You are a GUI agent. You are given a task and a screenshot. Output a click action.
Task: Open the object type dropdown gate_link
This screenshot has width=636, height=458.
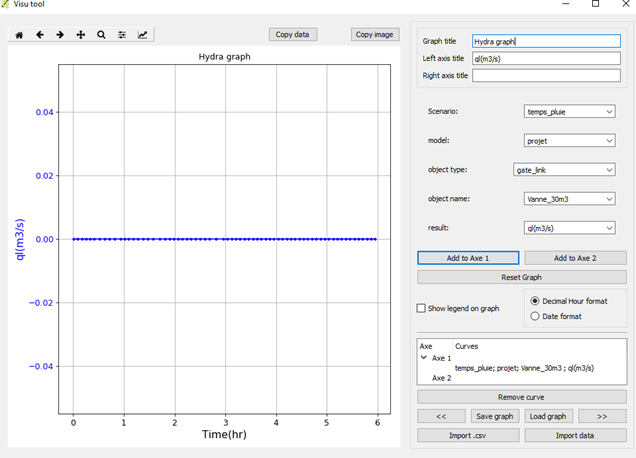pyautogui.click(x=564, y=170)
